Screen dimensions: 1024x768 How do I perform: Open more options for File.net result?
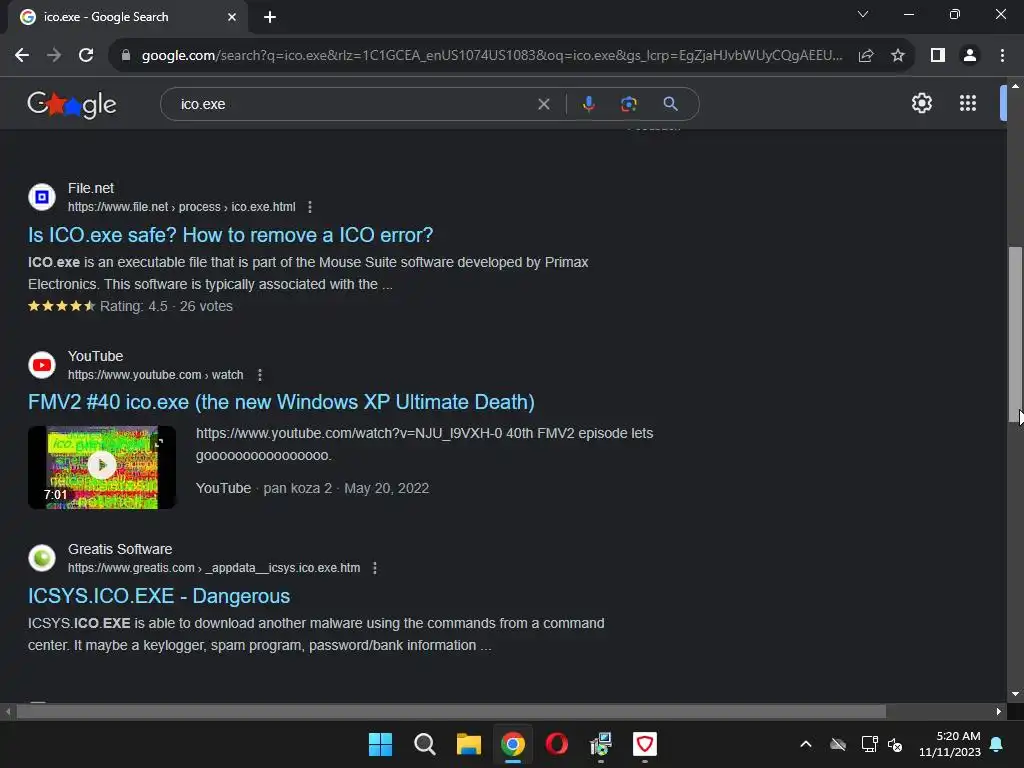coord(310,207)
